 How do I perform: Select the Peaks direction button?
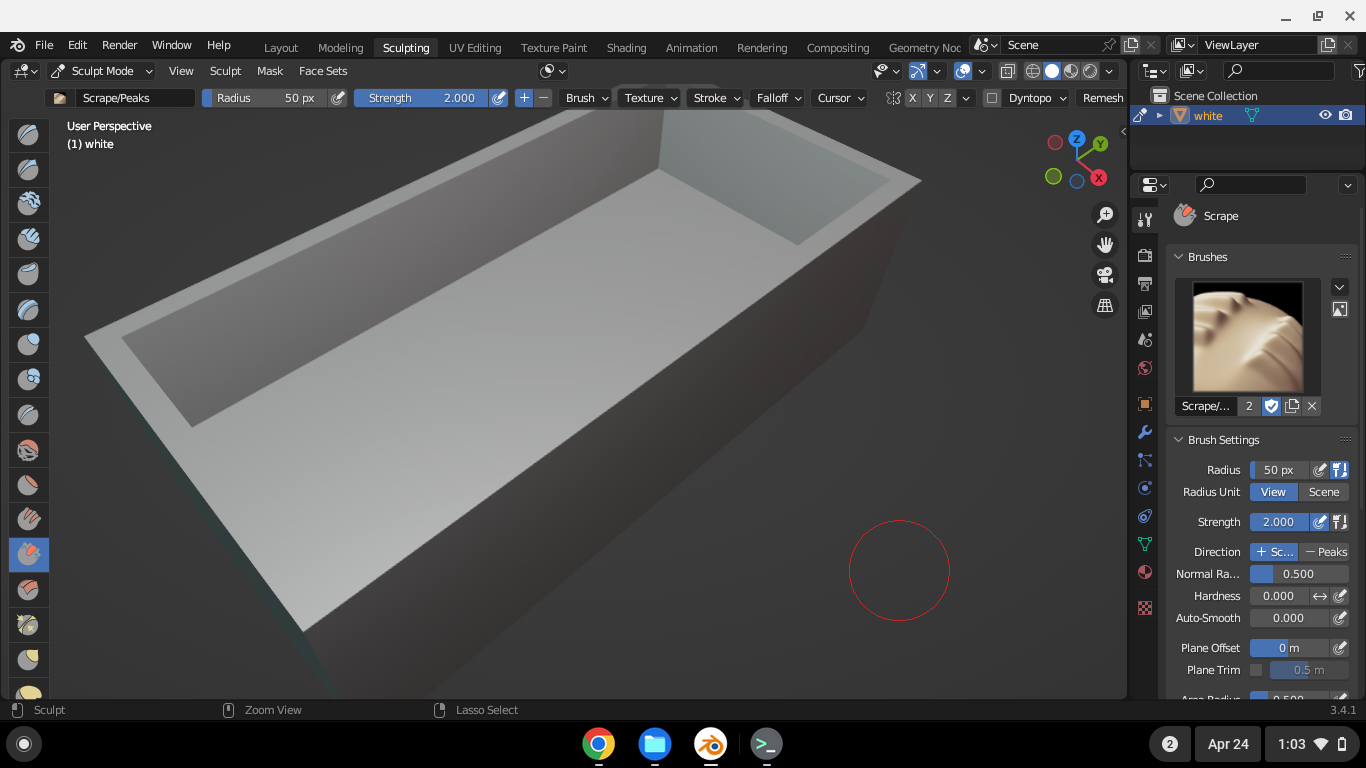(x=1325, y=552)
